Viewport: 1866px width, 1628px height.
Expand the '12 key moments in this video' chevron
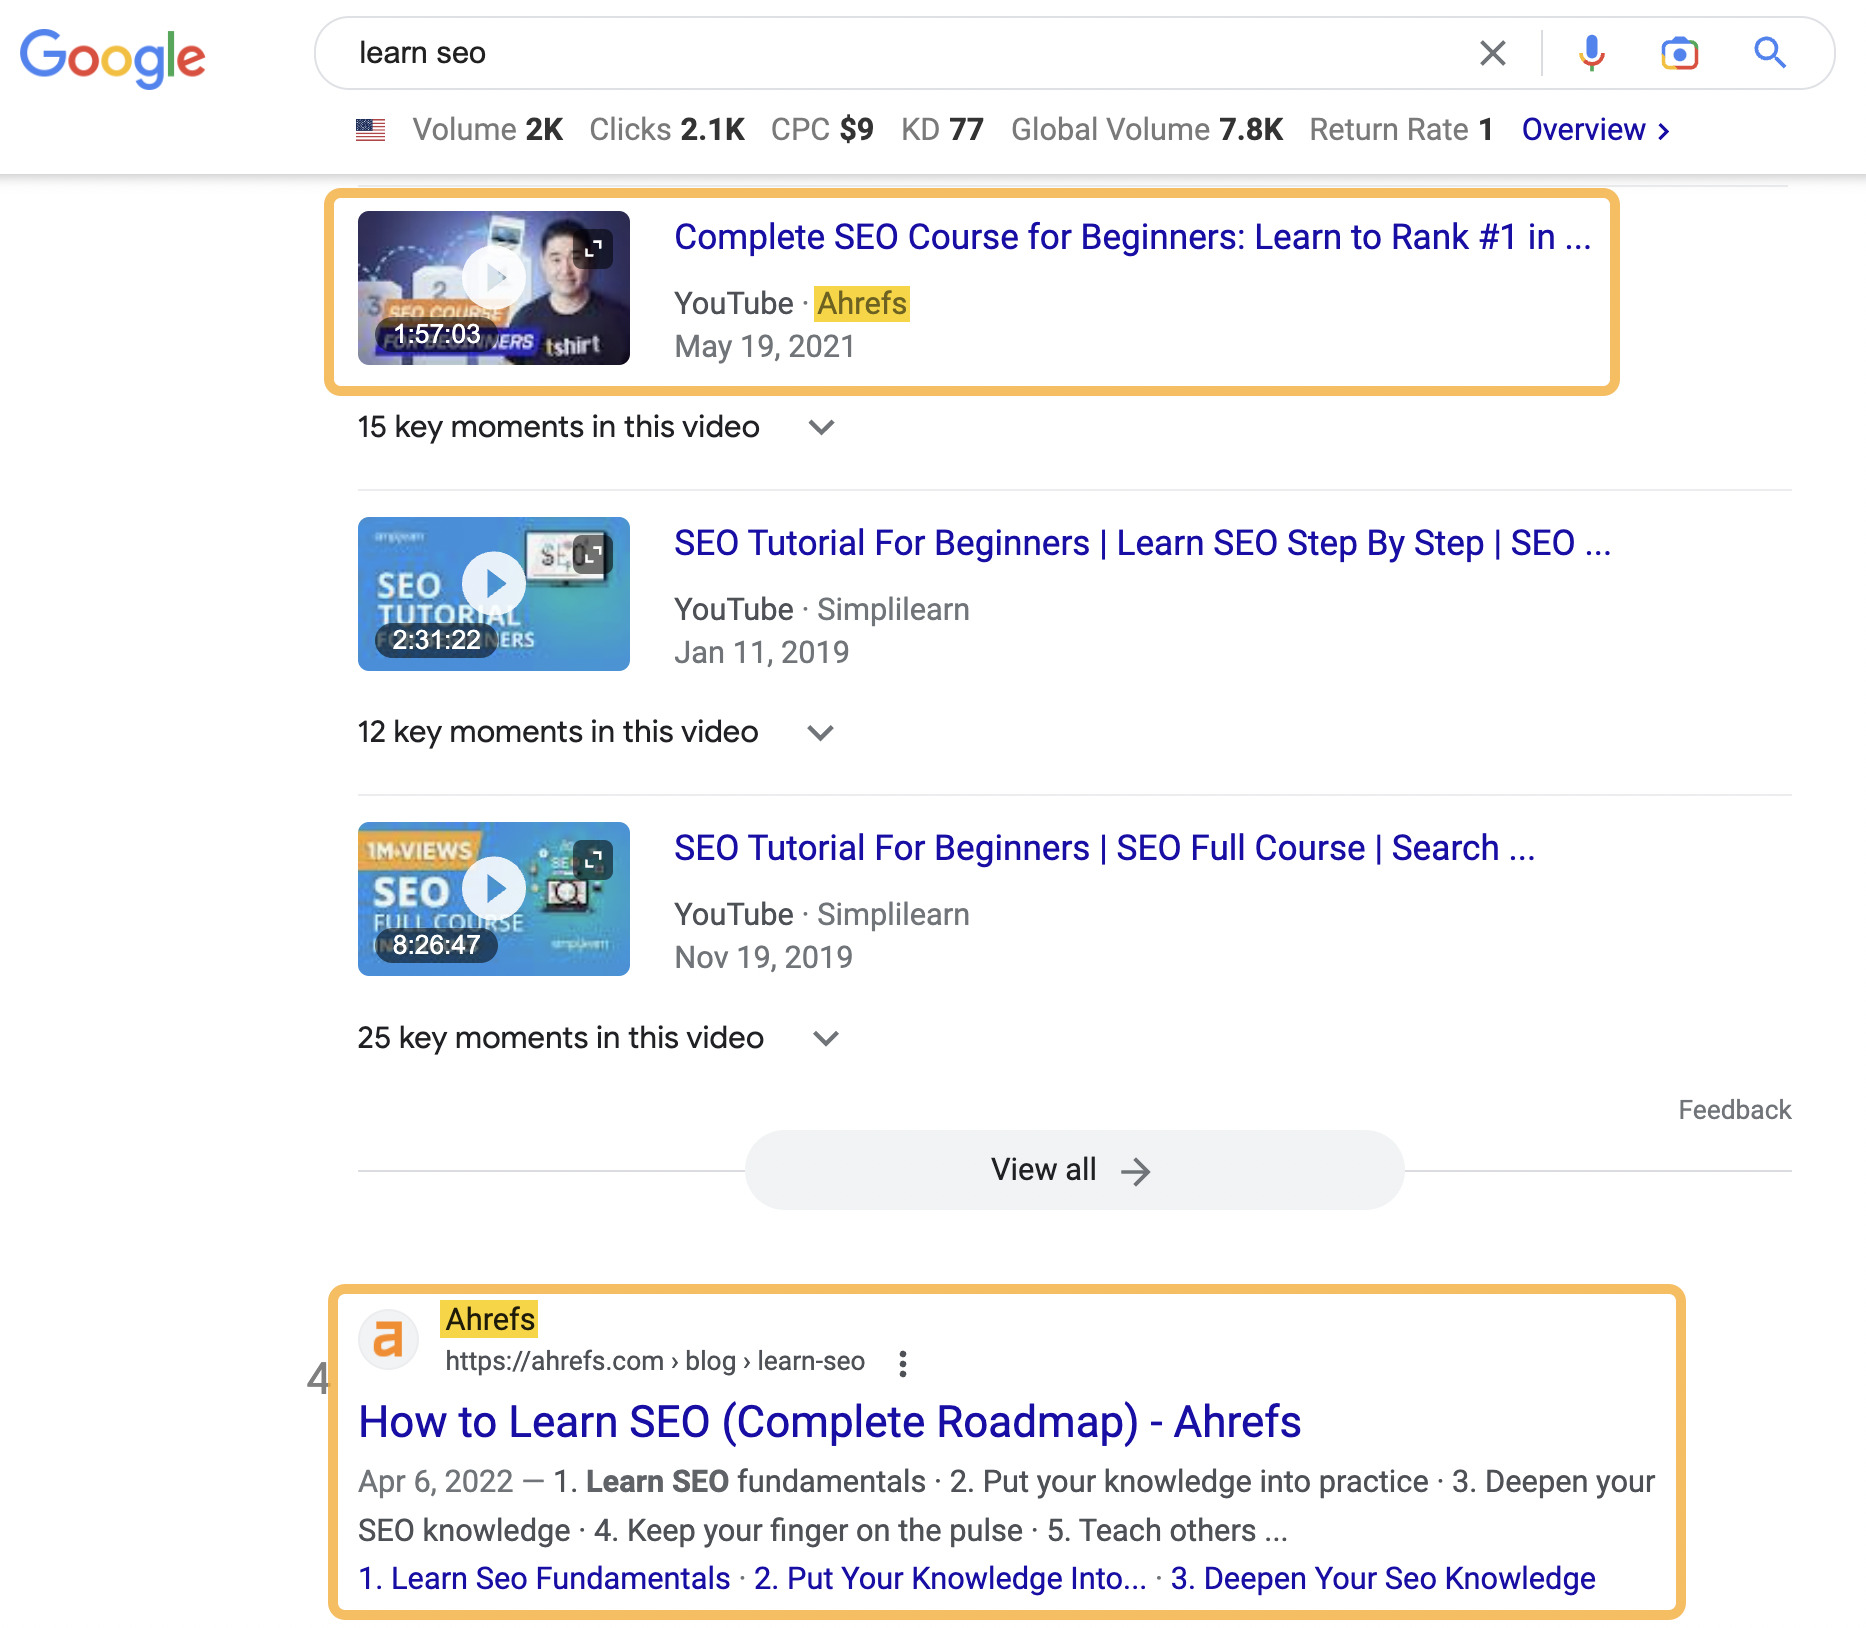819,732
